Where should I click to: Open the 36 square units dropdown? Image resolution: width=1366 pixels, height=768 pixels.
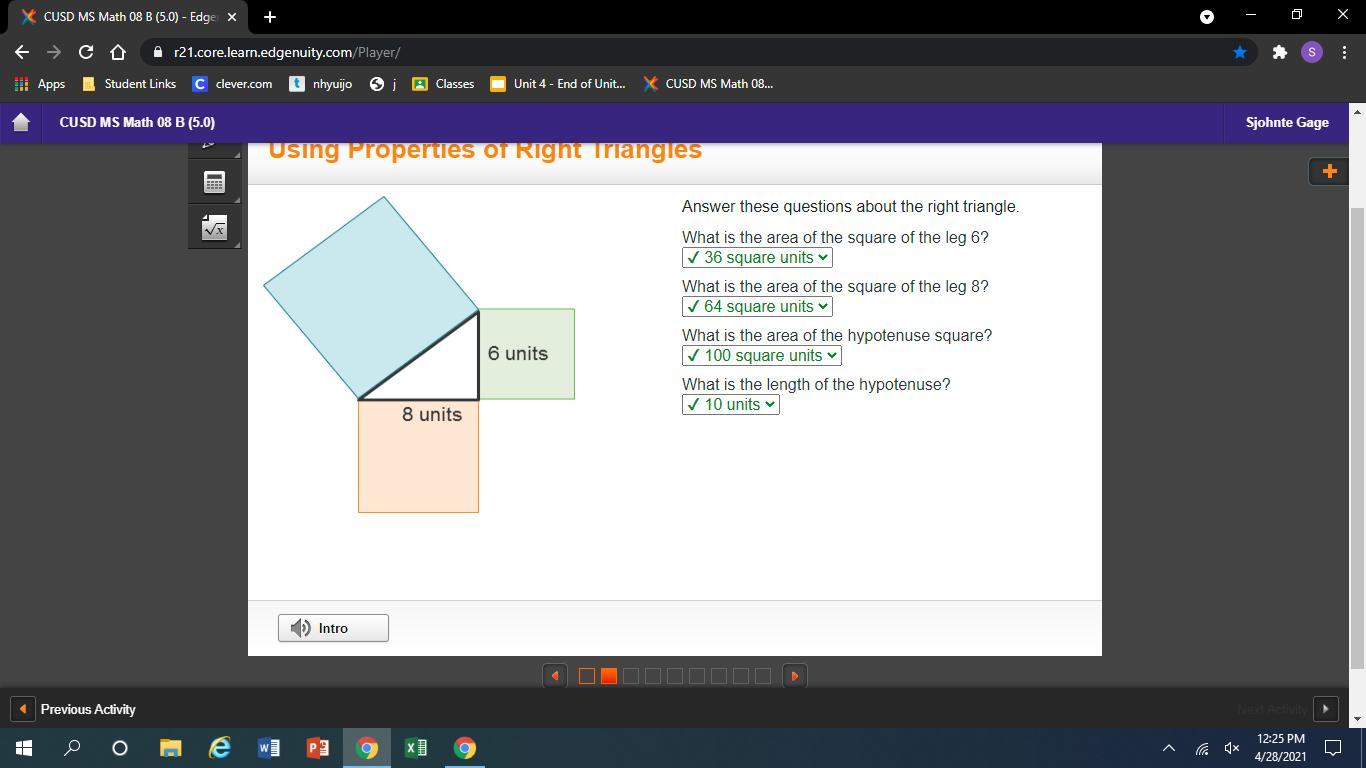pyautogui.click(x=757, y=257)
